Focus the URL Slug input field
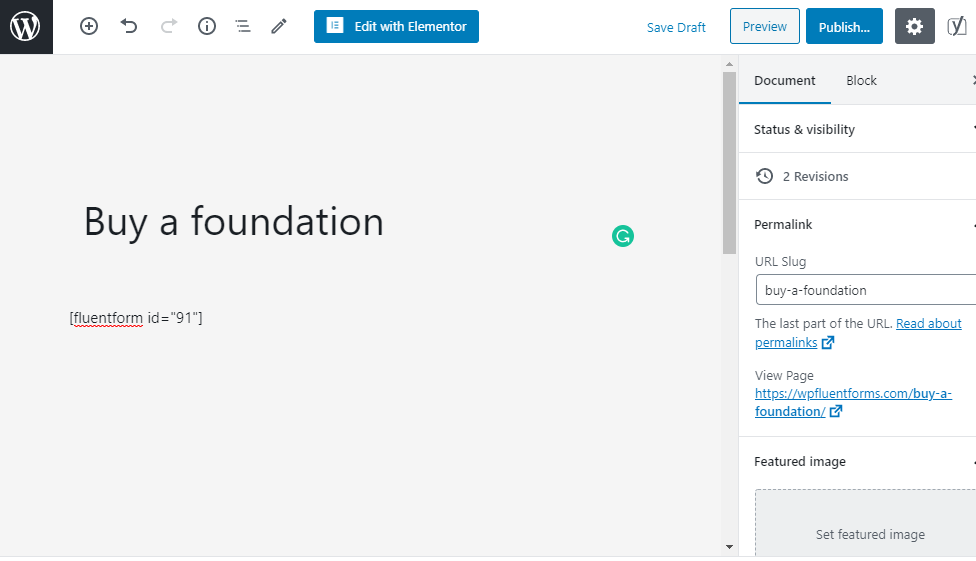976x561 pixels. 866,290
